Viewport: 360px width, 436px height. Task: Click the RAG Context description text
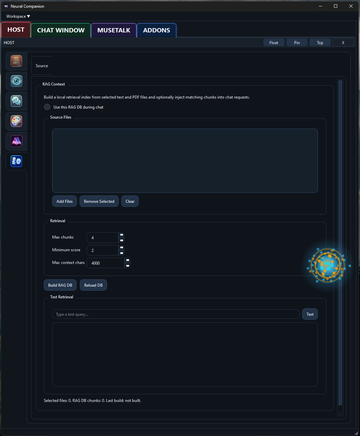click(x=147, y=97)
